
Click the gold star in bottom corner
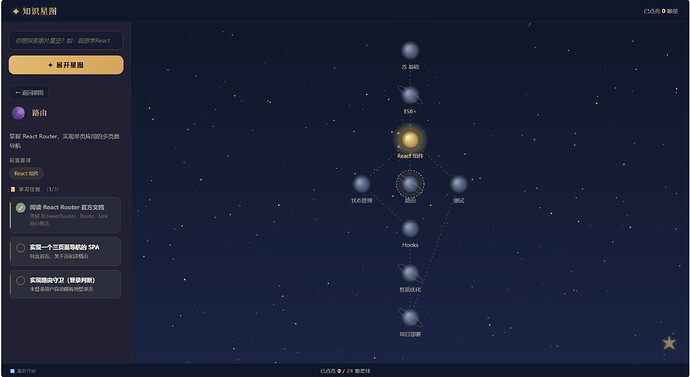669,343
